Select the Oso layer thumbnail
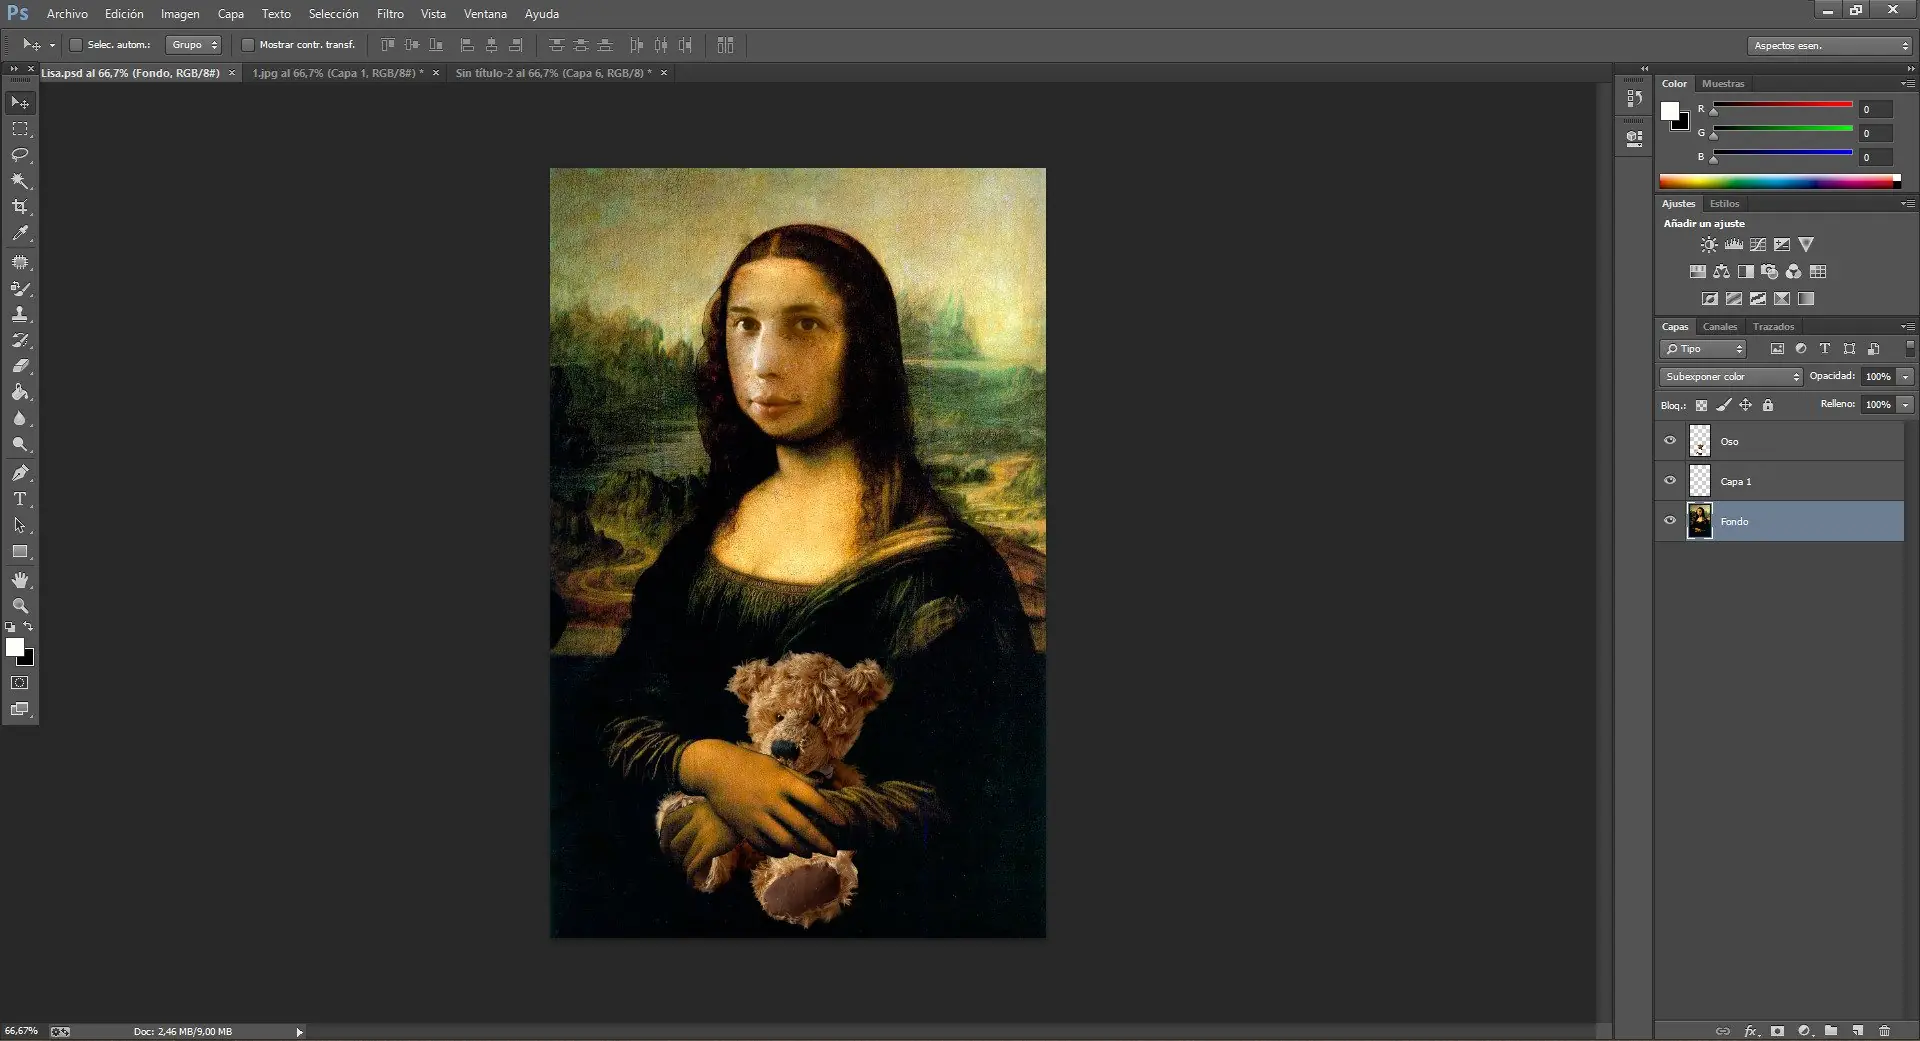Screen dimensions: 1920x1041 click(1700, 441)
